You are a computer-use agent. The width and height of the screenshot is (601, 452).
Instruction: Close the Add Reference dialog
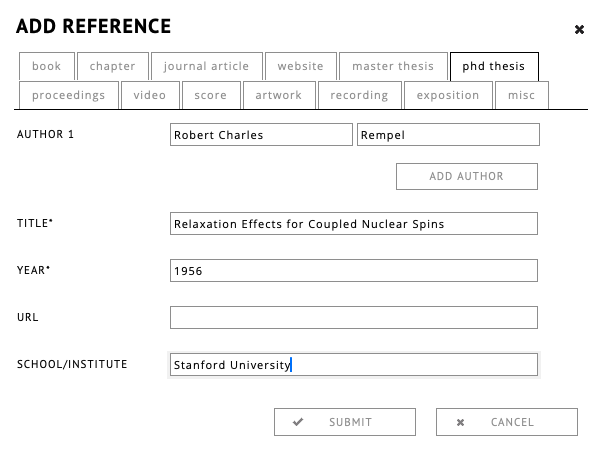[579, 30]
